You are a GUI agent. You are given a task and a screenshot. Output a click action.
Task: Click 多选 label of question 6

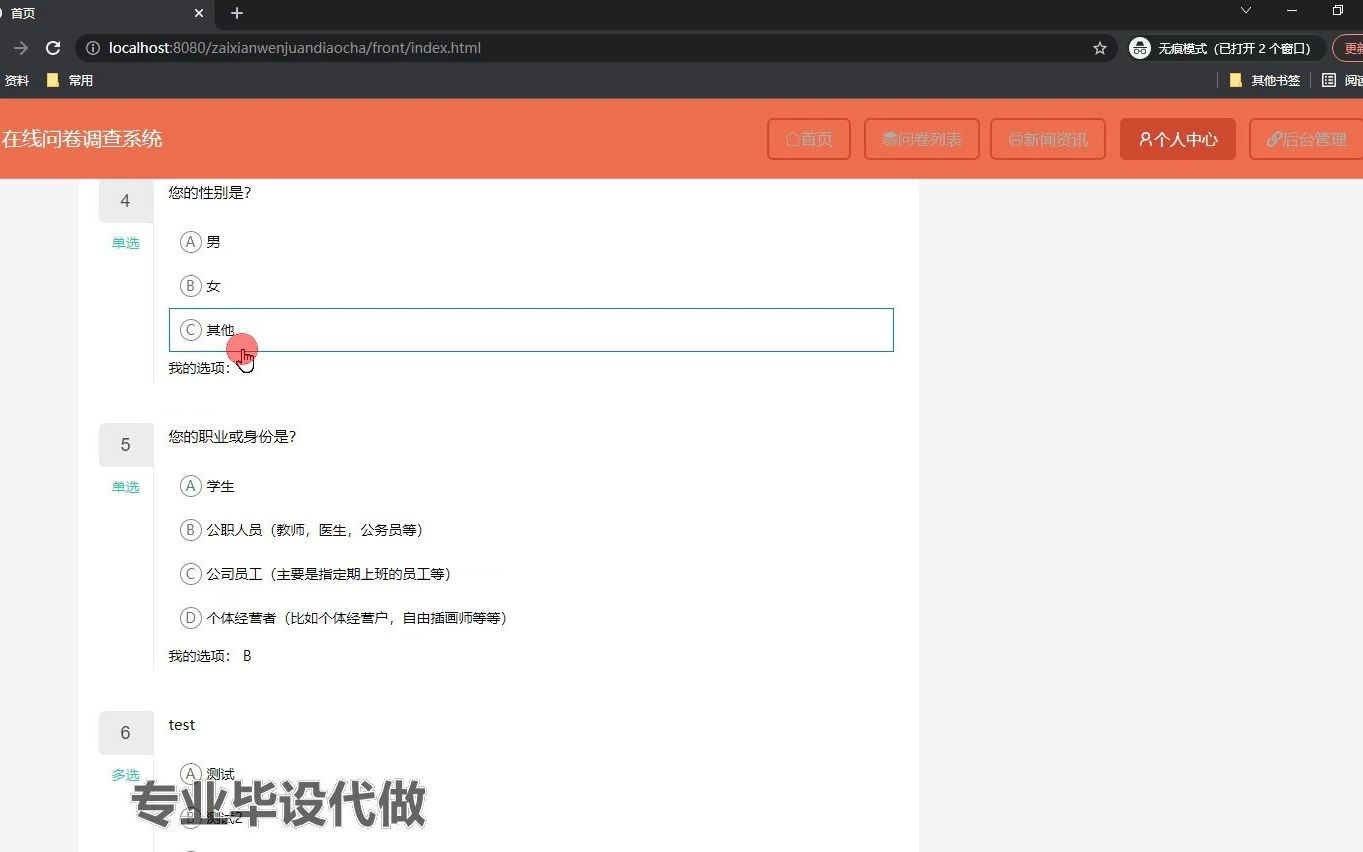125,775
